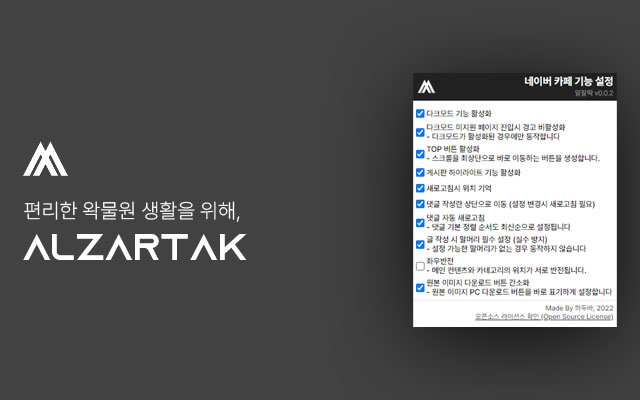Click the Made By 2022 credit text
640x400 pixels.
pyautogui.click(x=579, y=308)
